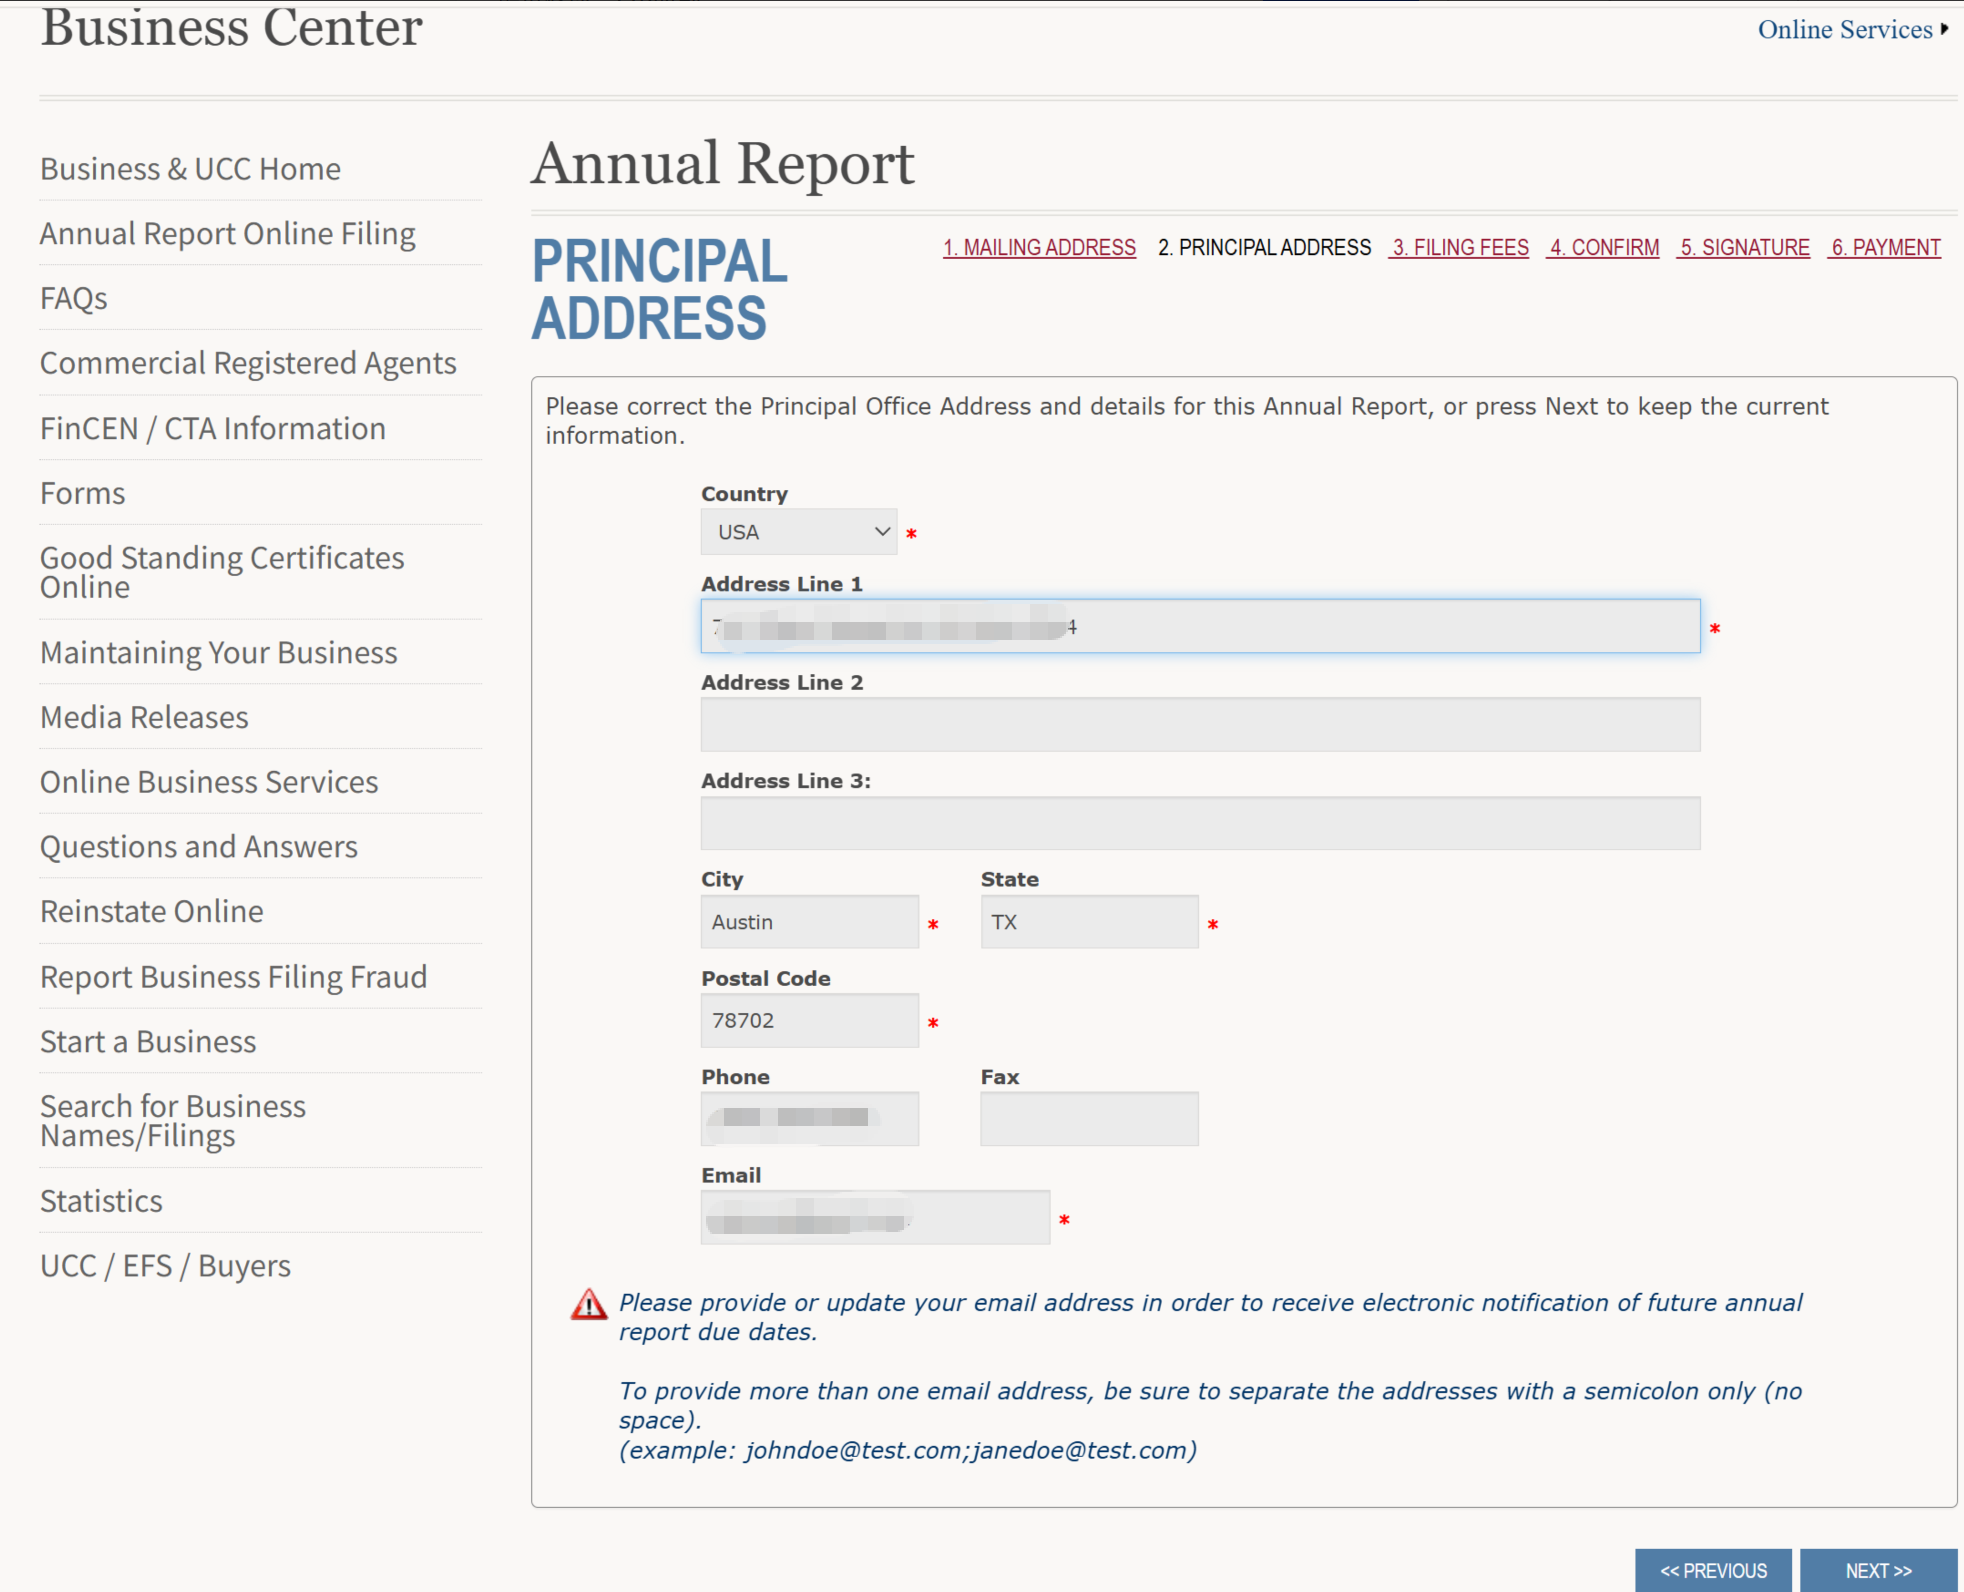The image size is (1964, 1592).
Task: Click into the Phone field
Action: (809, 1118)
